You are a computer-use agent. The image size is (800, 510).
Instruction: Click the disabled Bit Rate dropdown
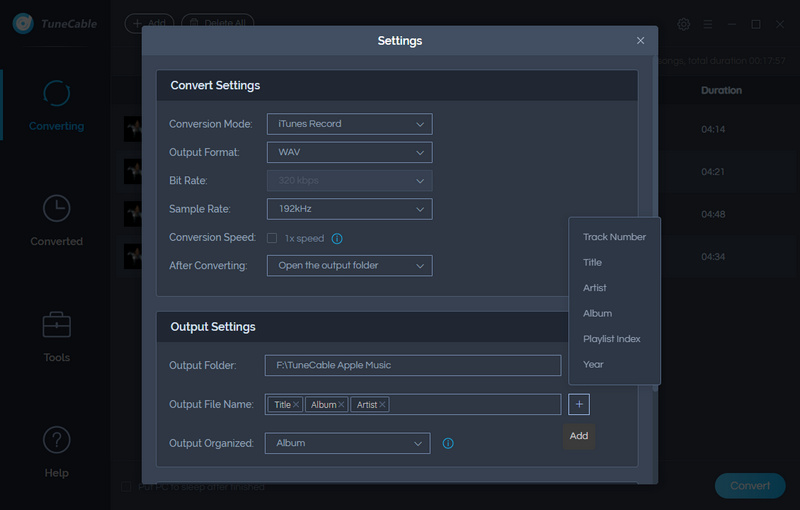[x=349, y=181]
